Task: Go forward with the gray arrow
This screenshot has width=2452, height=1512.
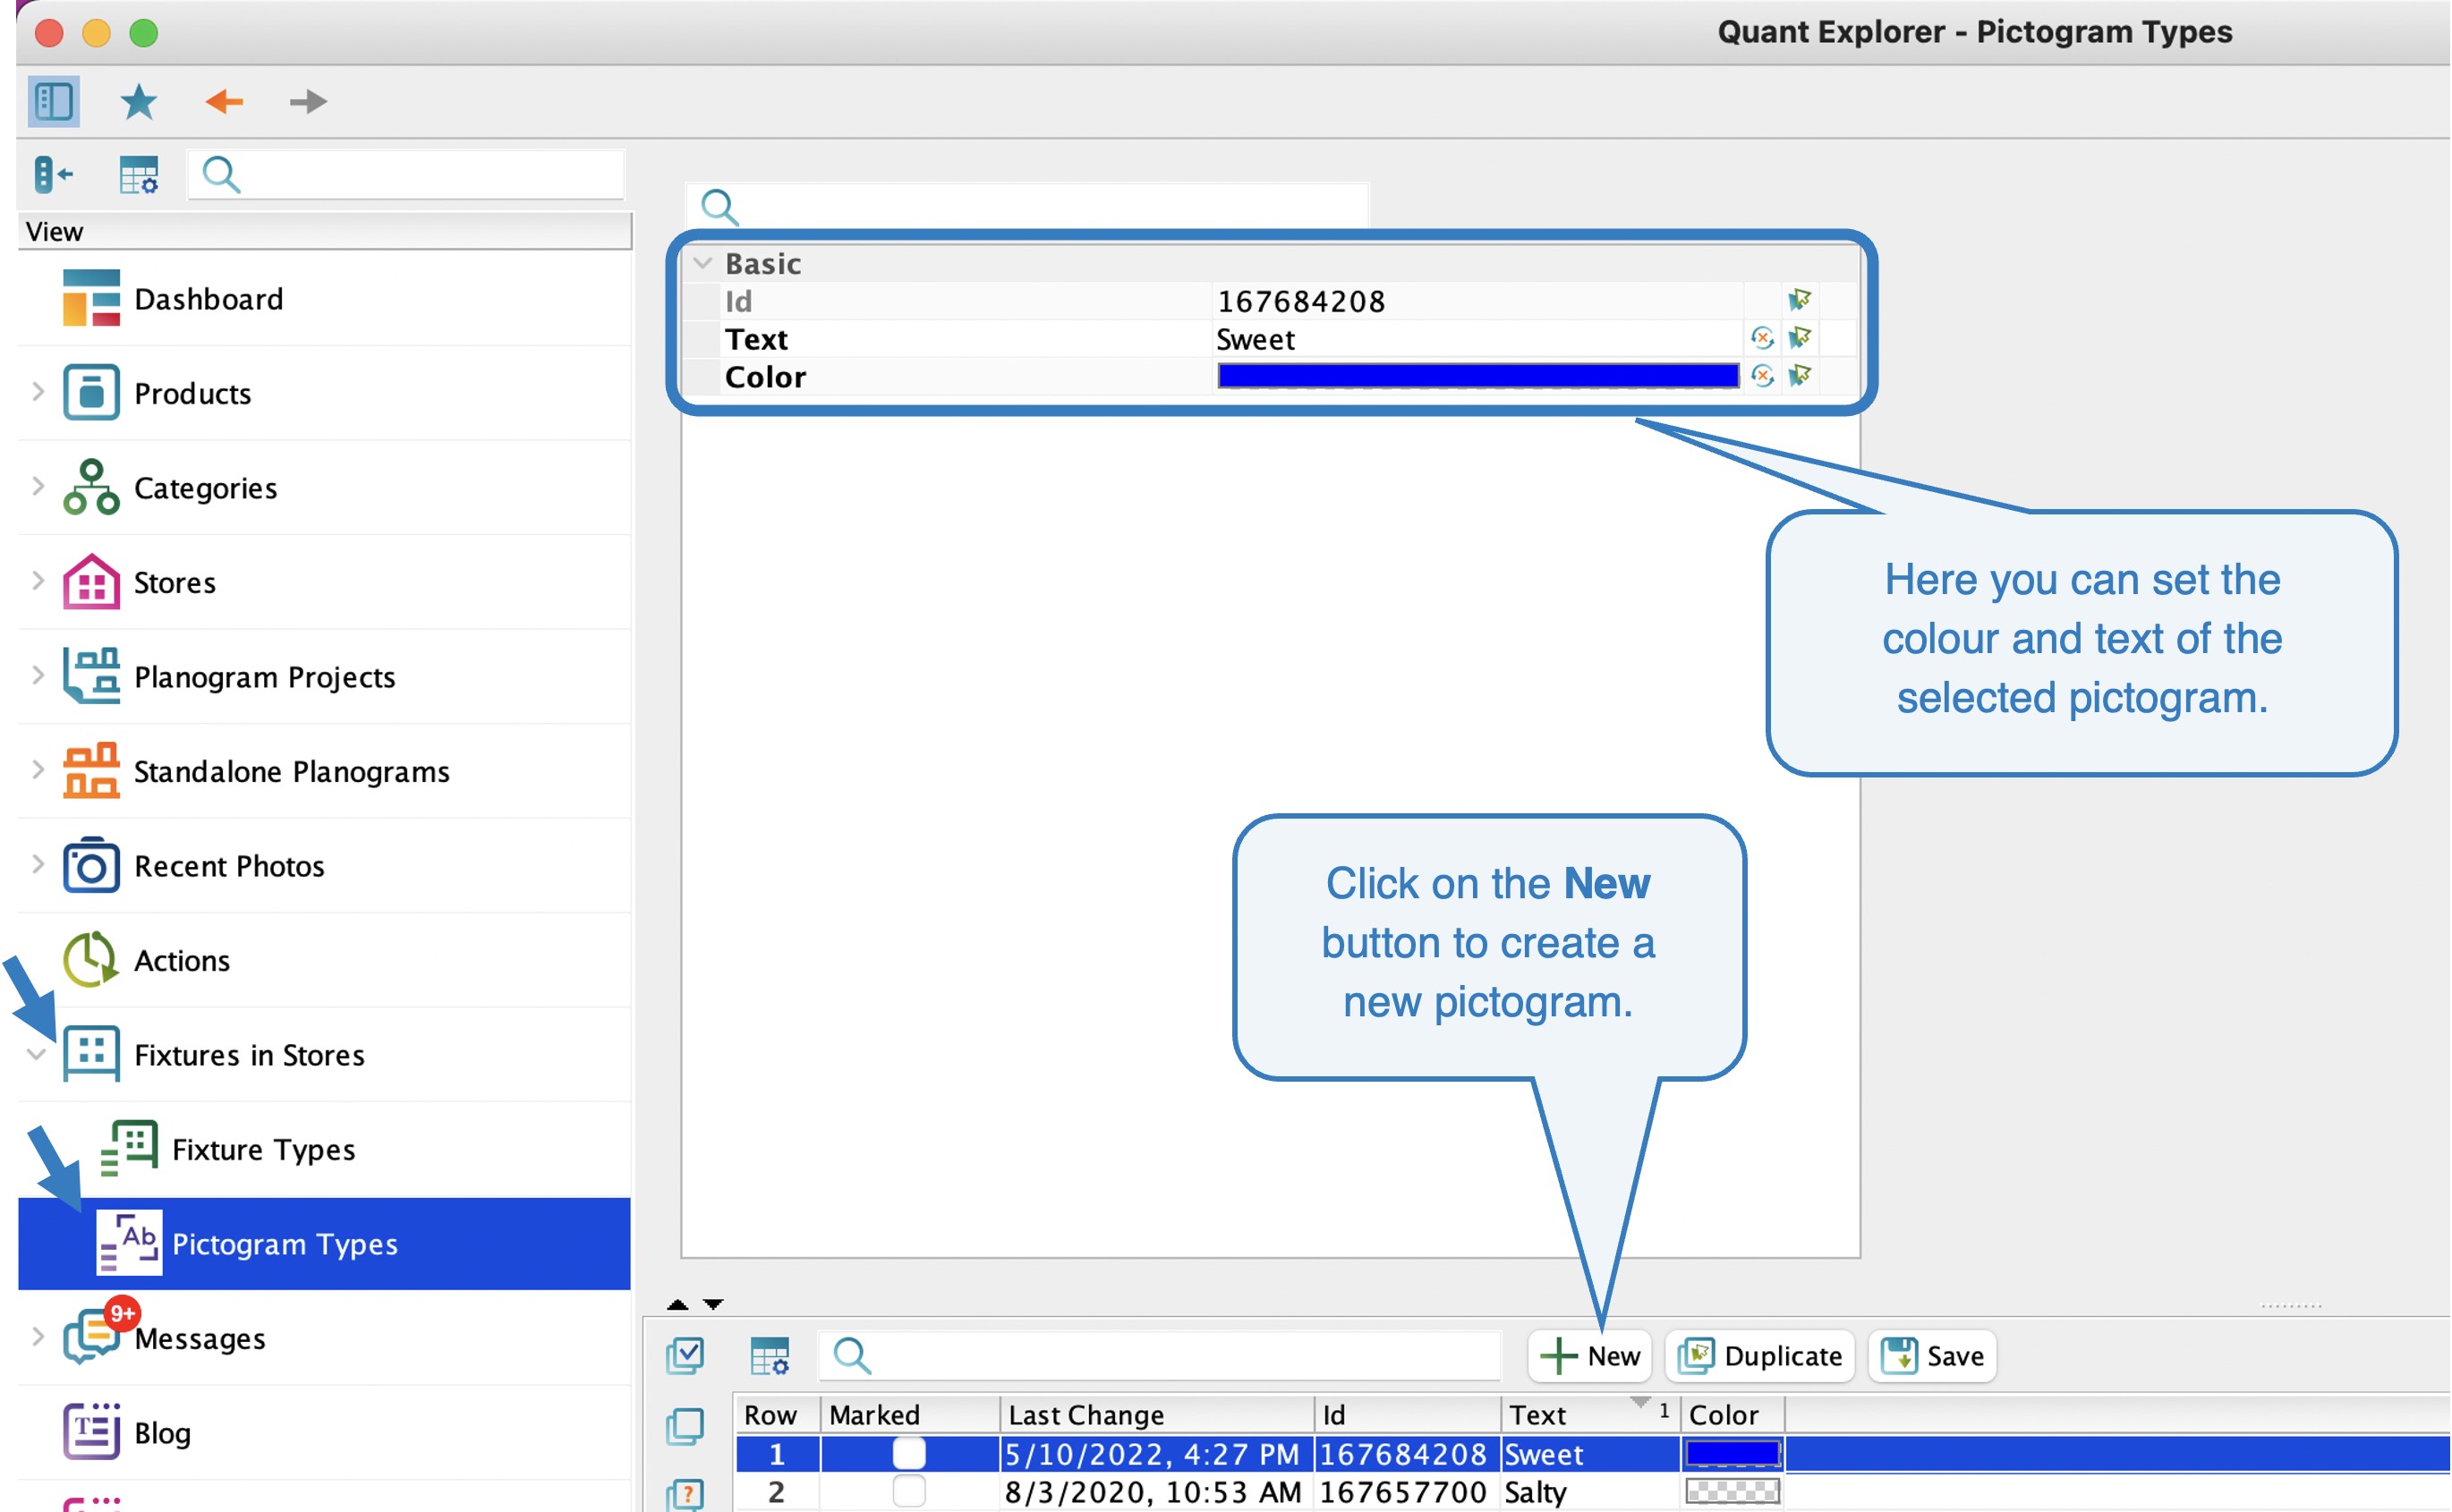Action: coord(308,101)
